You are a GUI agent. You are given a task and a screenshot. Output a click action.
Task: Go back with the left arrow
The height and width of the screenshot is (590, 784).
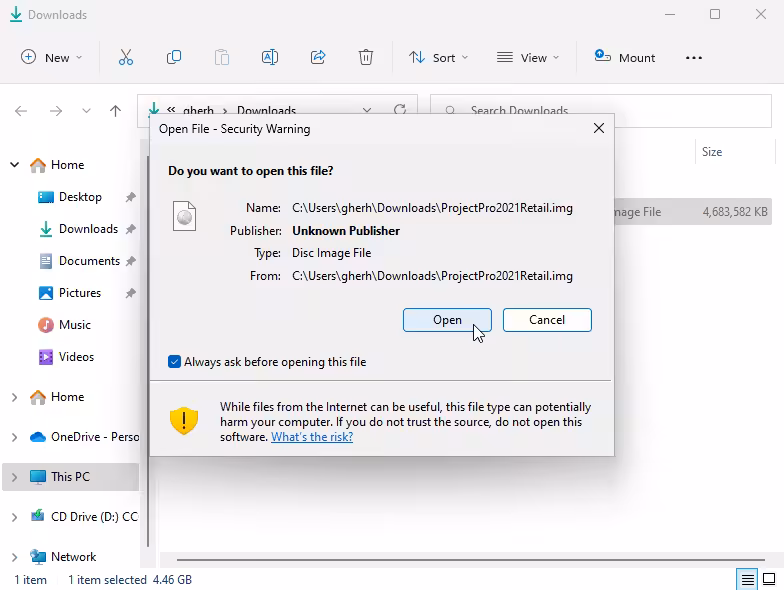click(x=20, y=110)
